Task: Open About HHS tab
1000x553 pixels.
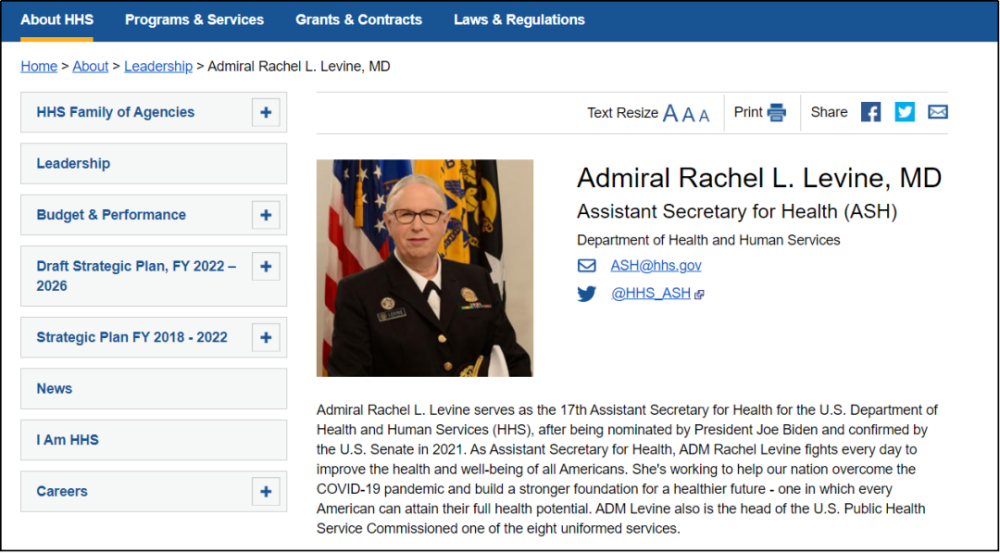Action: coord(57,20)
